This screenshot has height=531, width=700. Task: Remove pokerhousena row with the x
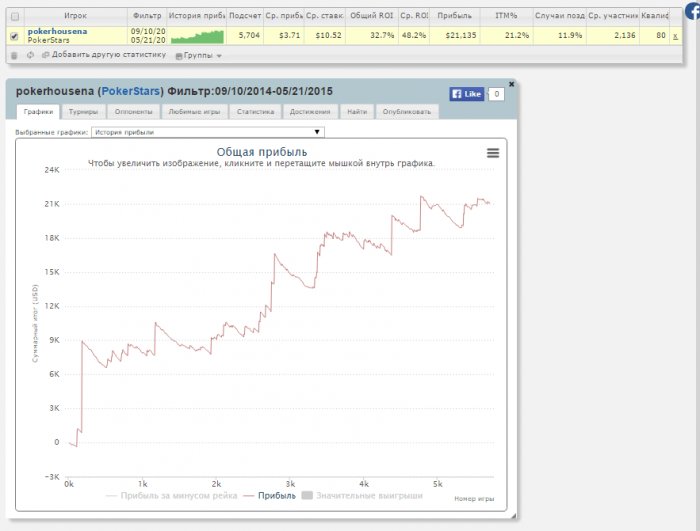coord(675,36)
